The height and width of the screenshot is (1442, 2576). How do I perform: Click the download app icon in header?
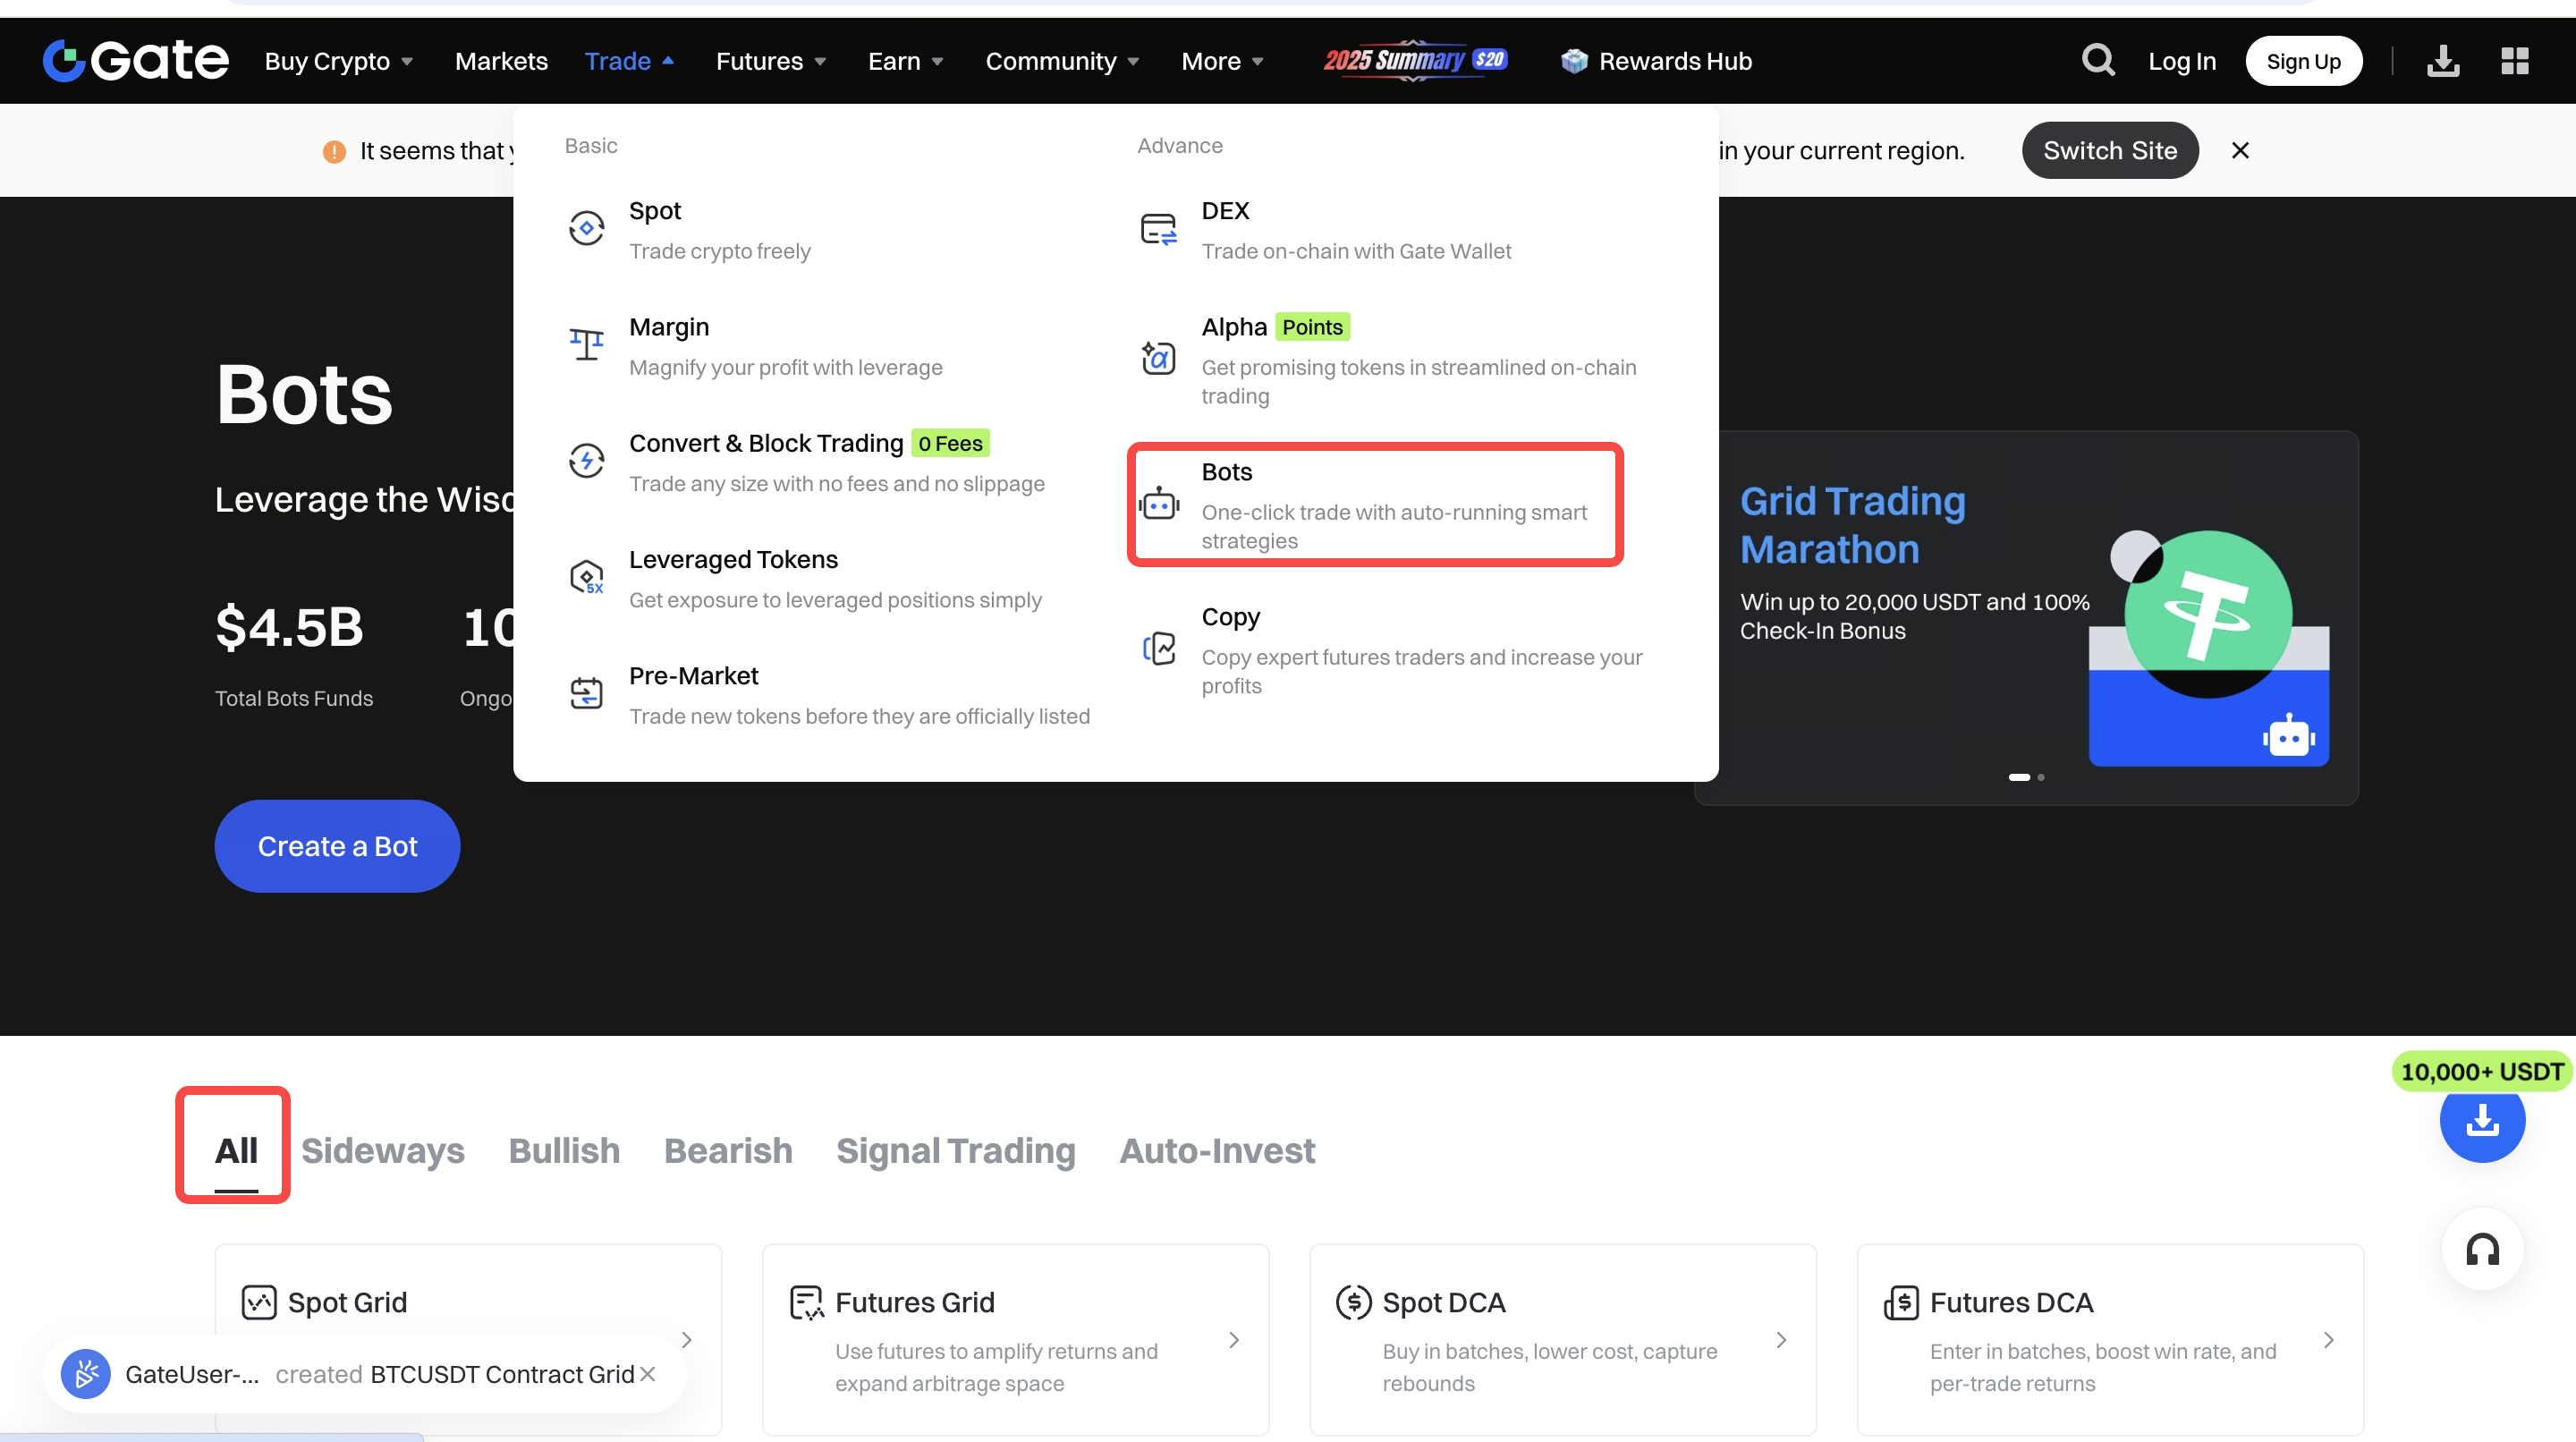click(x=2442, y=61)
